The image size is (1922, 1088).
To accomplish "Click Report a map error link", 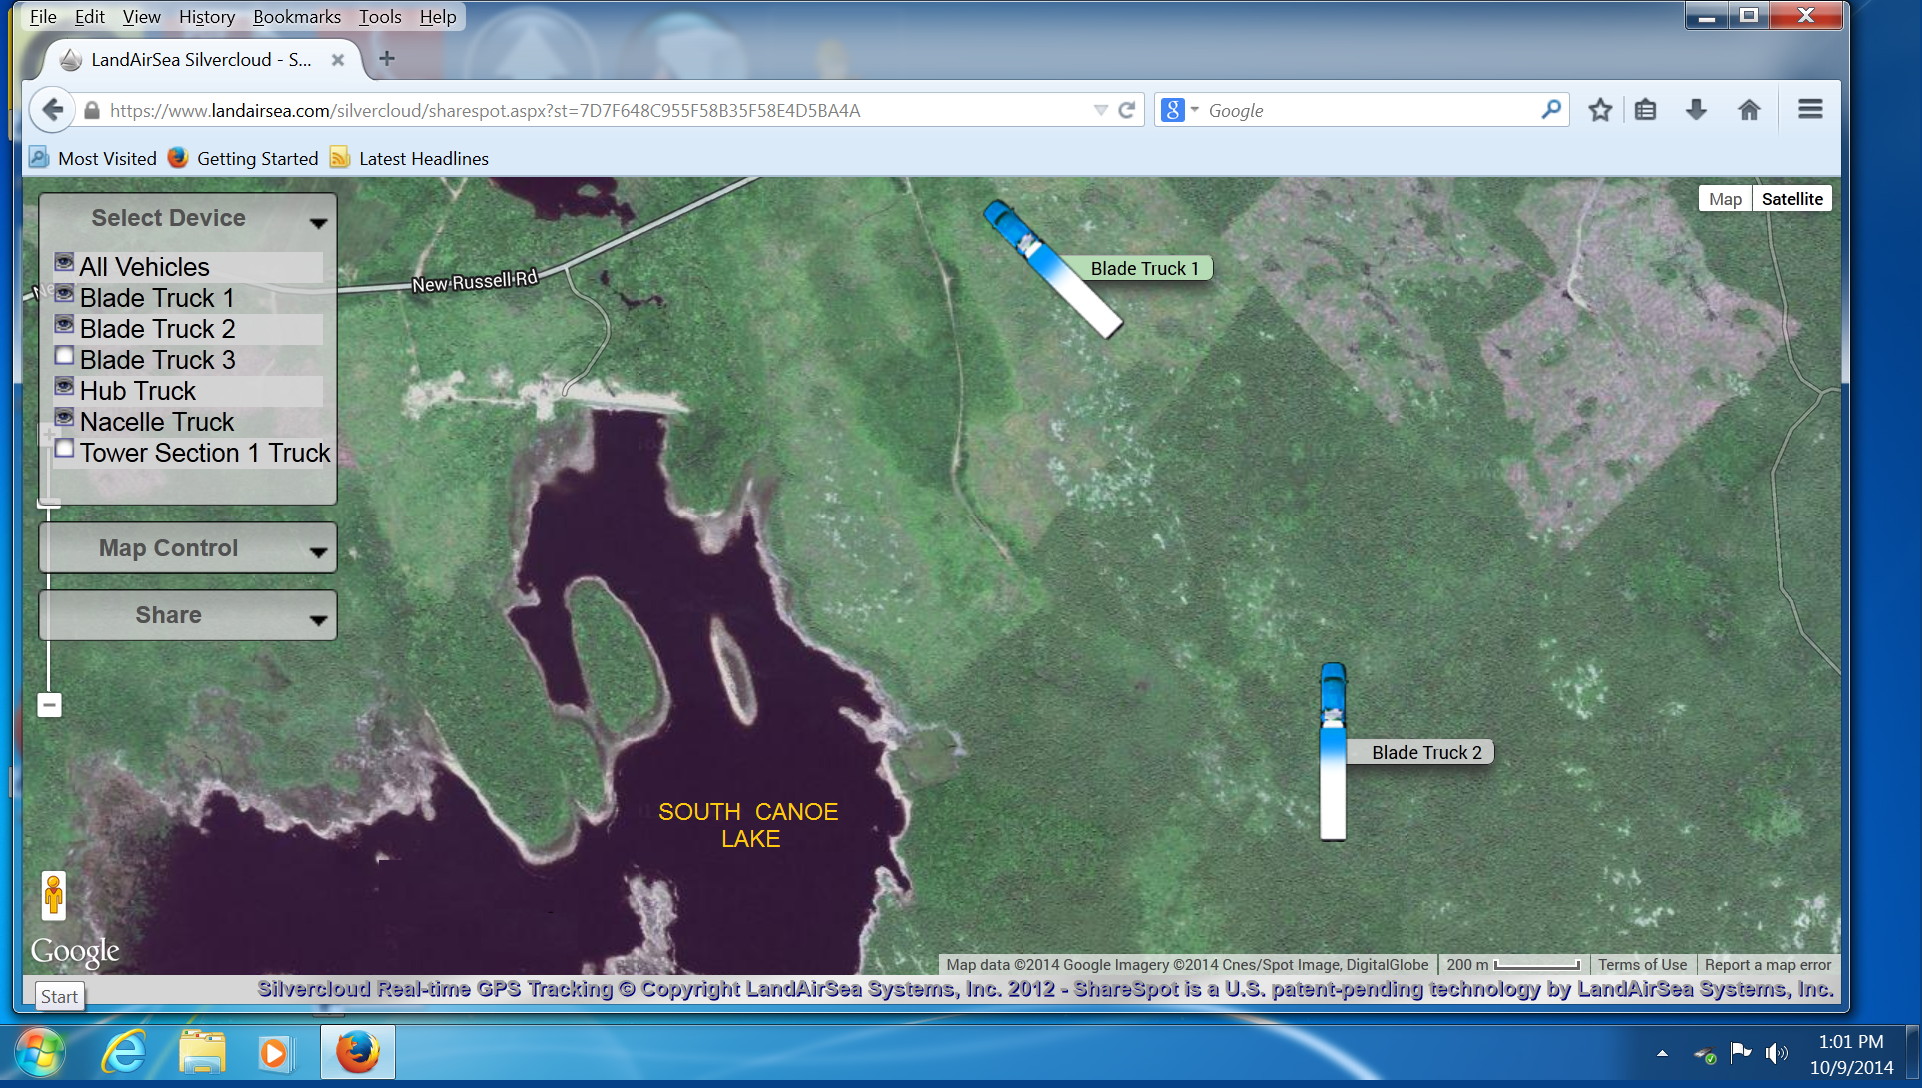I will (1768, 965).
